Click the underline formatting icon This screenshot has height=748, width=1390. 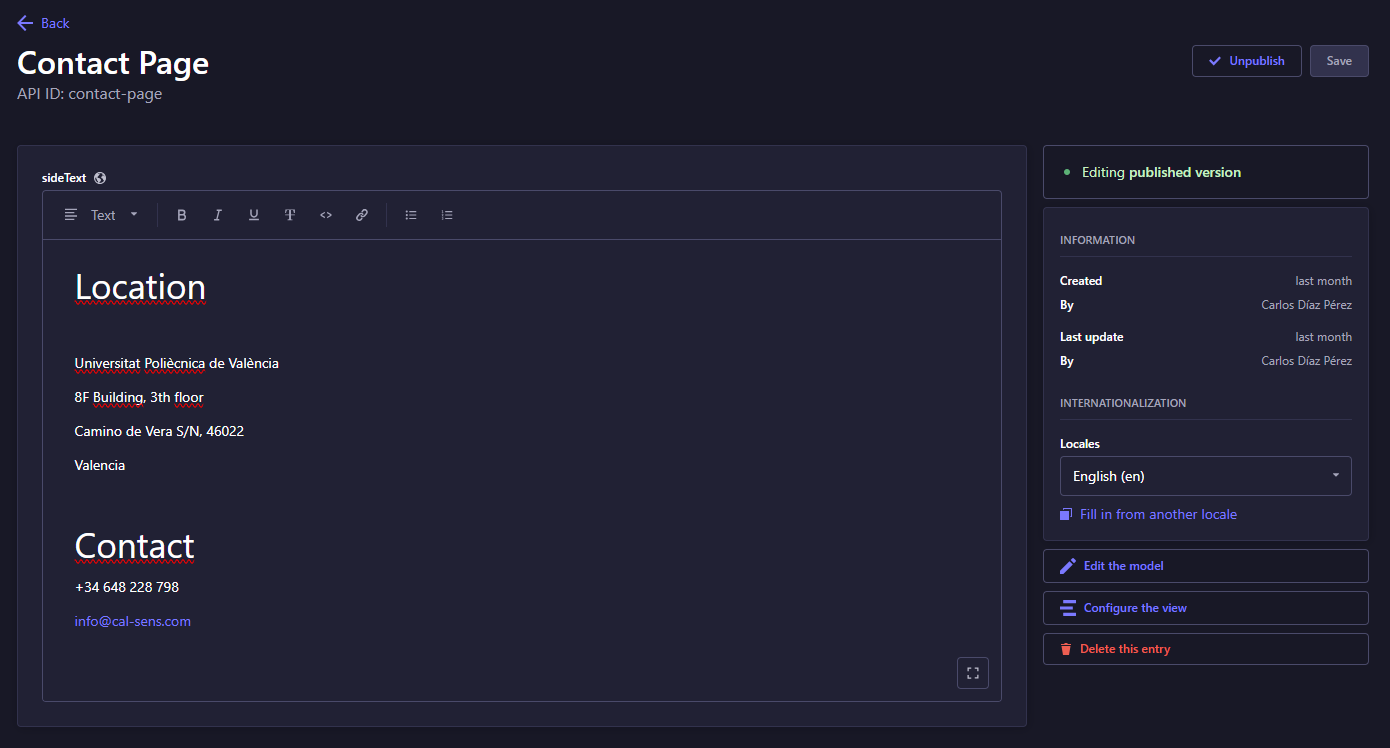[x=254, y=215]
